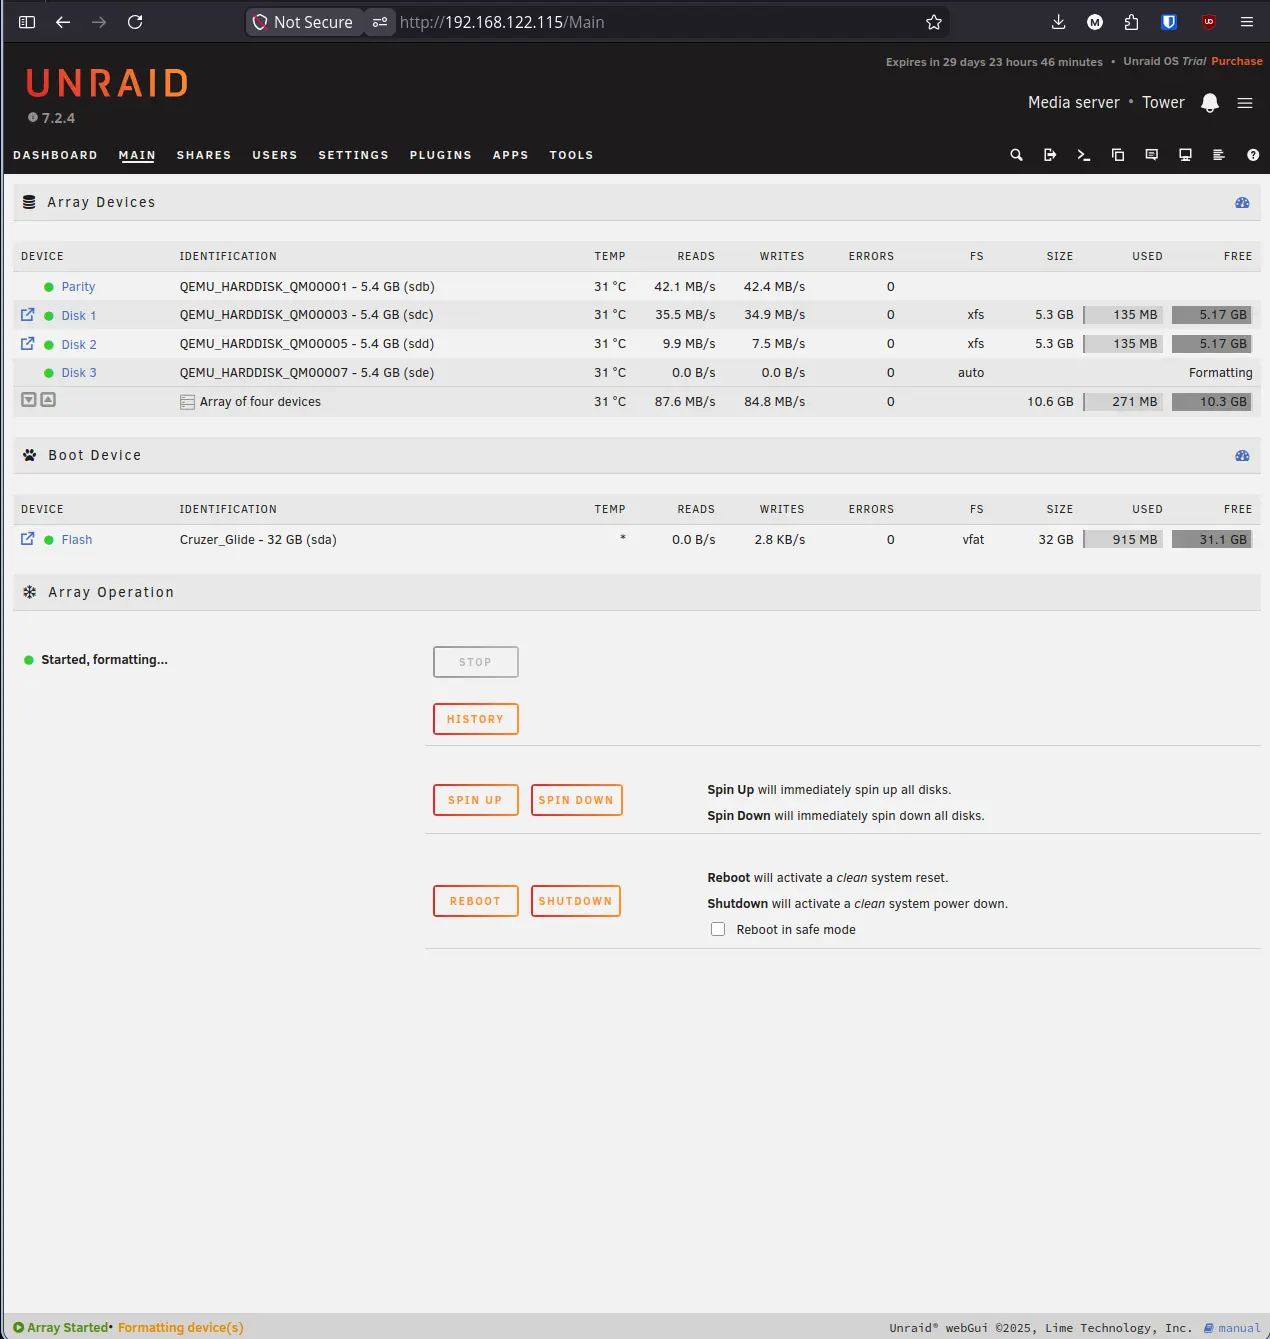
Task: Browse Disk 1 via its folder icon
Action: point(28,315)
